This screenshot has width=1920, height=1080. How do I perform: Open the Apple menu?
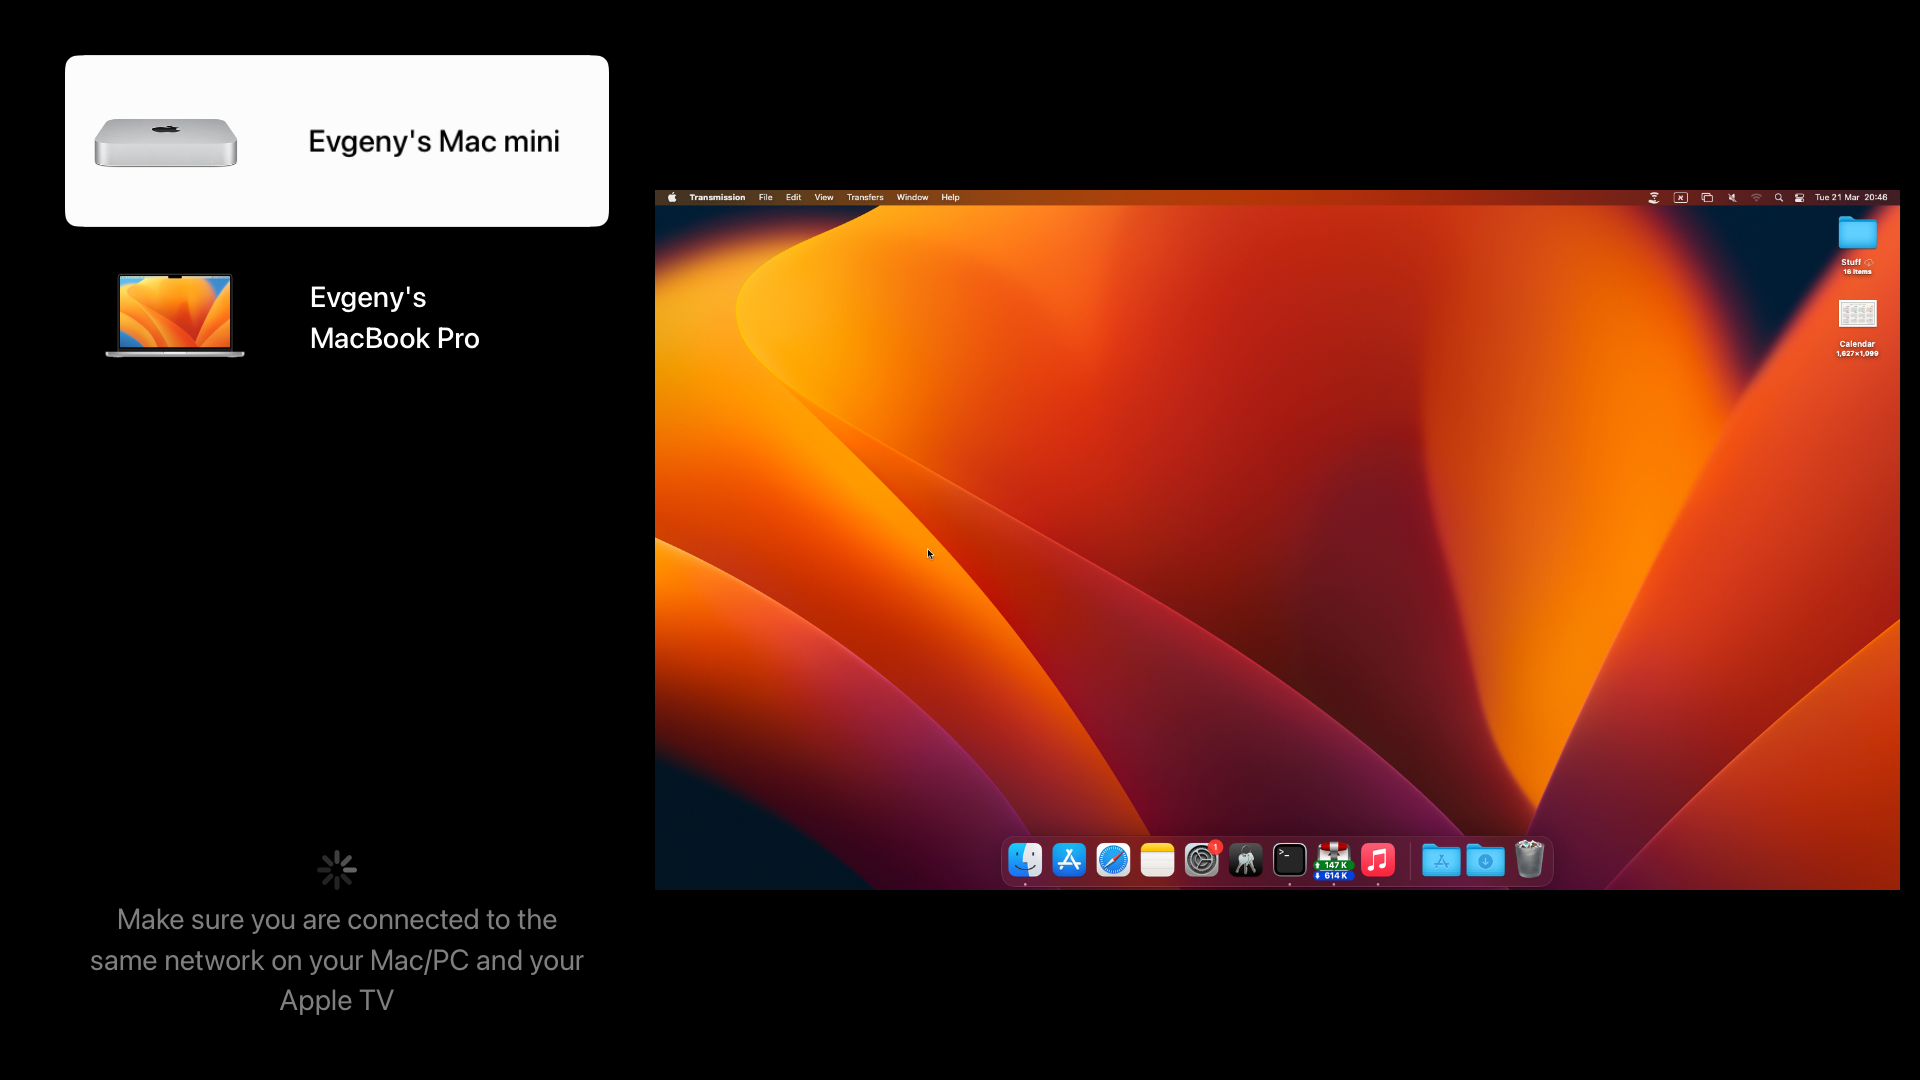point(671,197)
